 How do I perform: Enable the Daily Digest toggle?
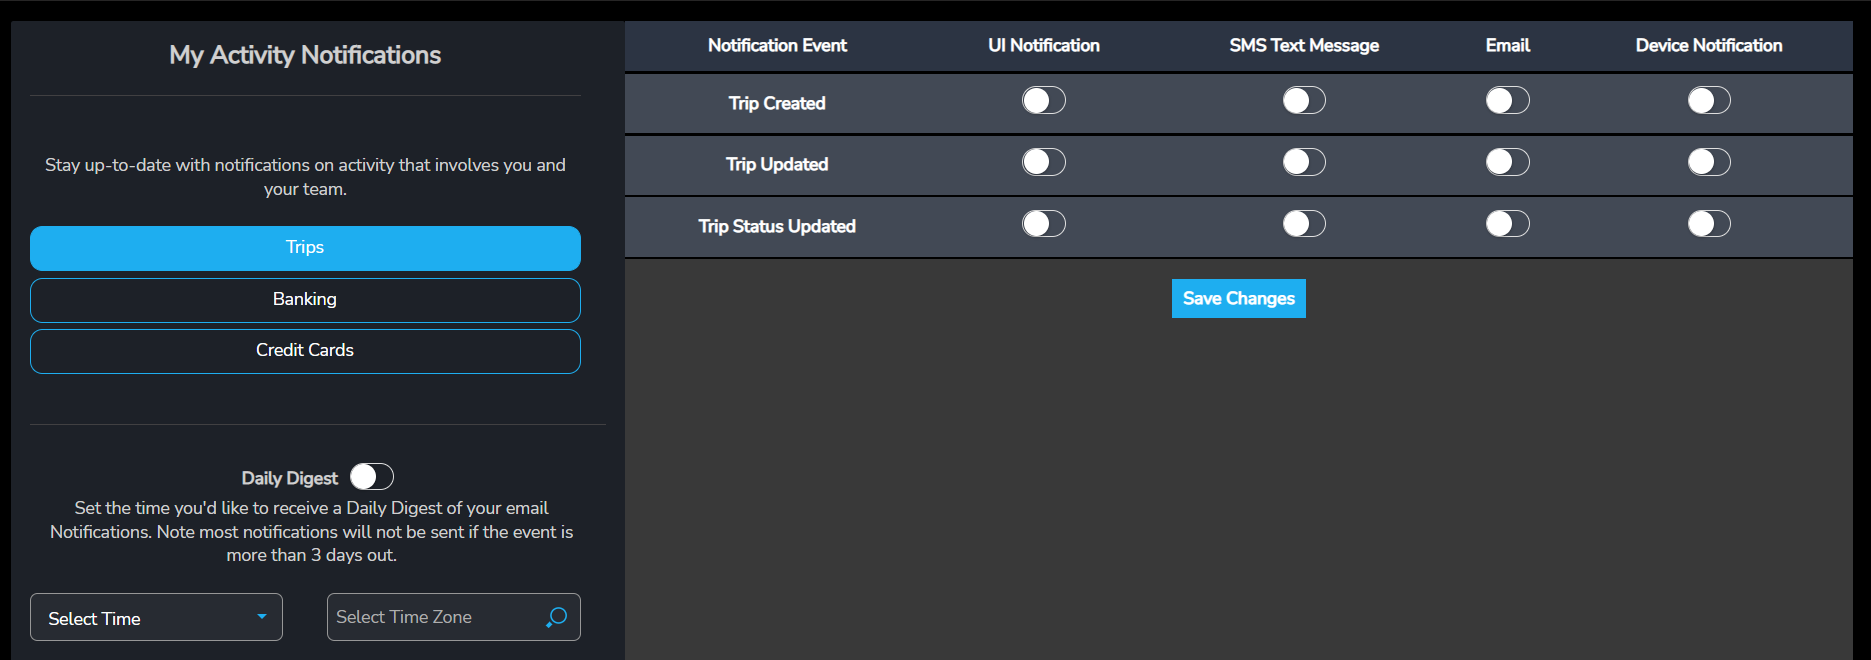(x=372, y=477)
